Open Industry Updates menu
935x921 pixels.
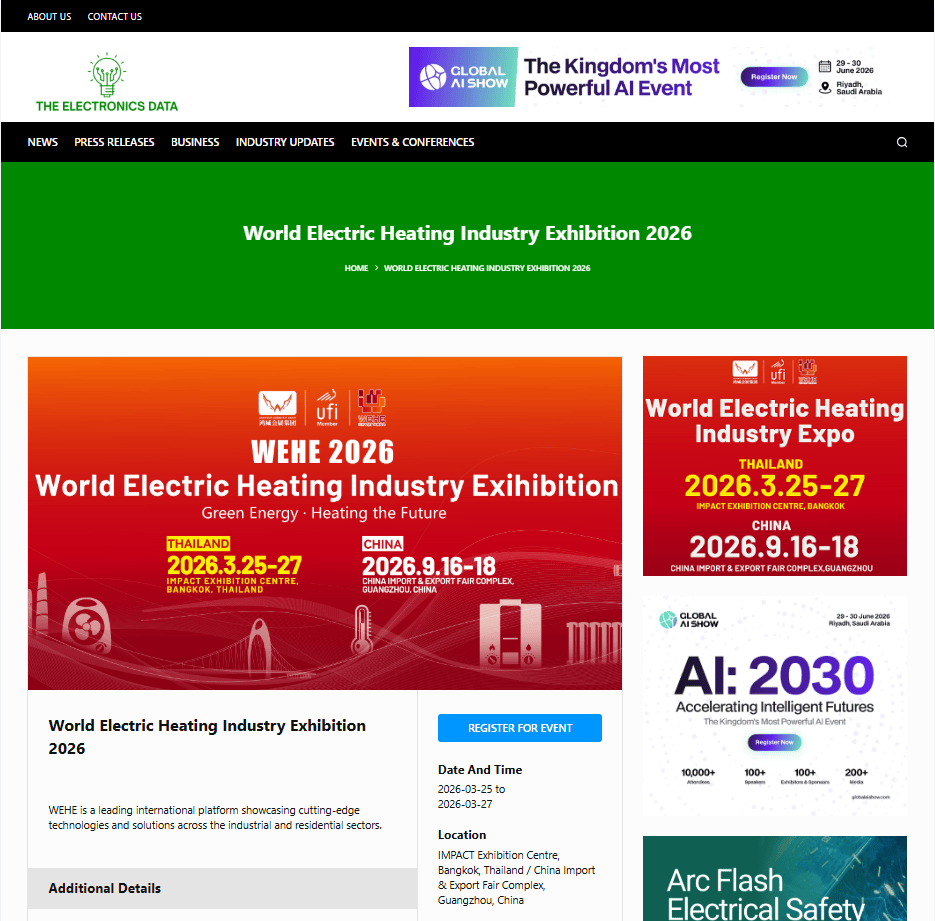(285, 142)
